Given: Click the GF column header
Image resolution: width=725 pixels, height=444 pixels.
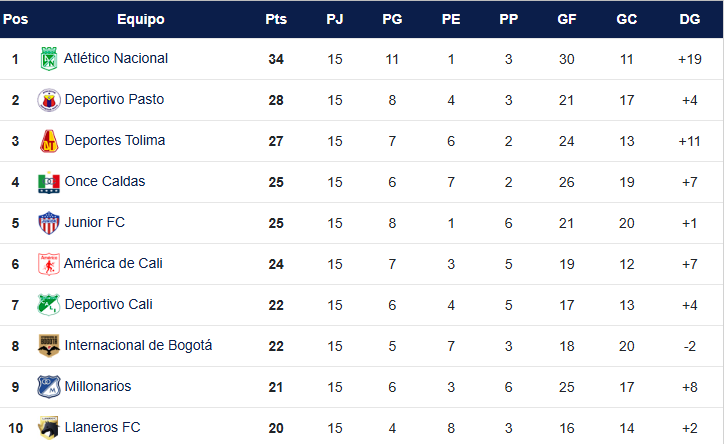Looking at the screenshot, I should pyautogui.click(x=567, y=19).
